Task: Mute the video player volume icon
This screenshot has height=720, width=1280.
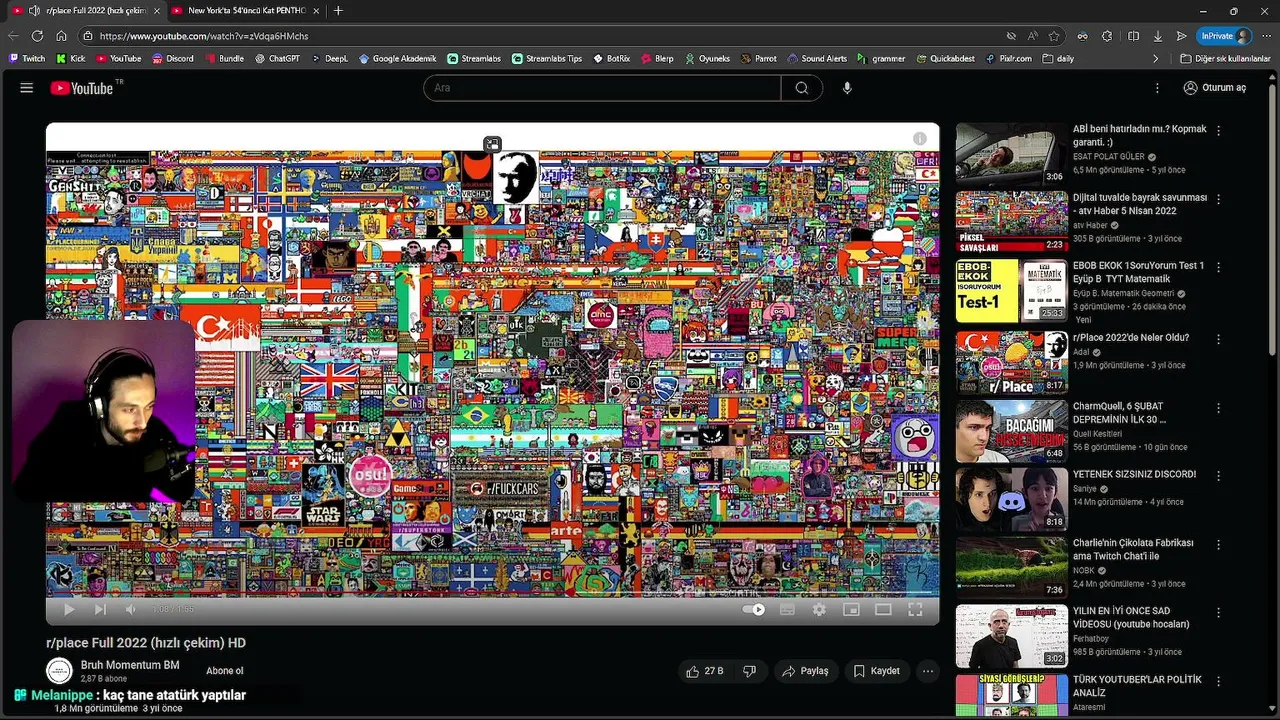Action: (130, 609)
